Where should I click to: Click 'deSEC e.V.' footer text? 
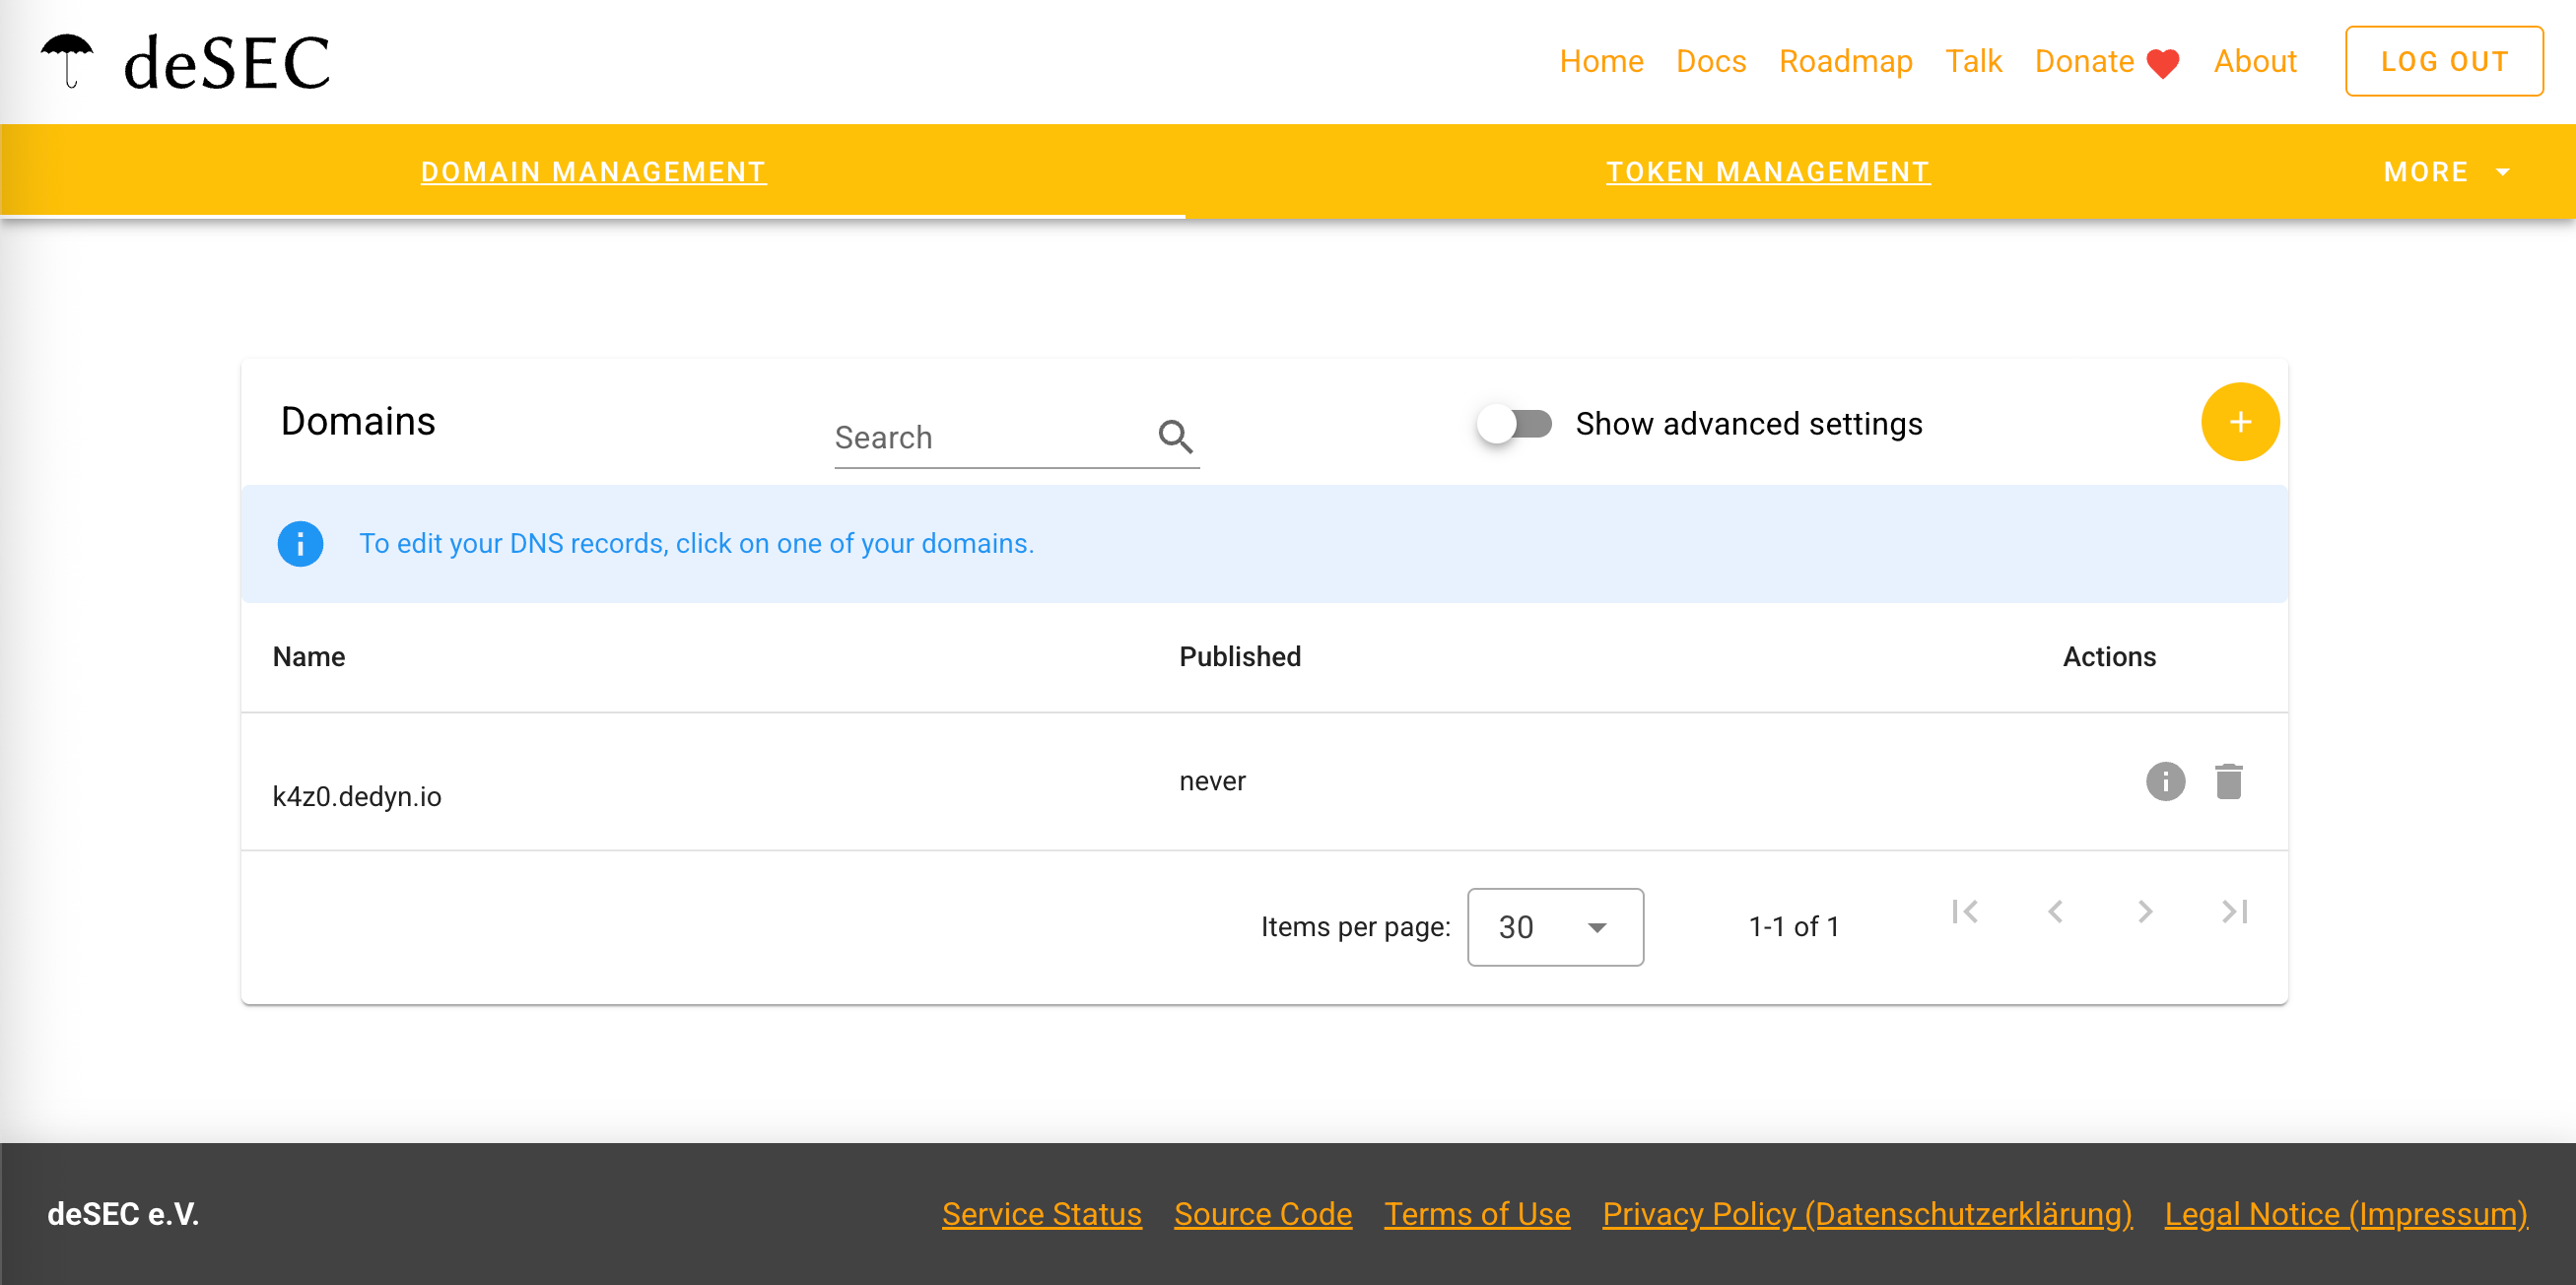pyautogui.click(x=123, y=1214)
